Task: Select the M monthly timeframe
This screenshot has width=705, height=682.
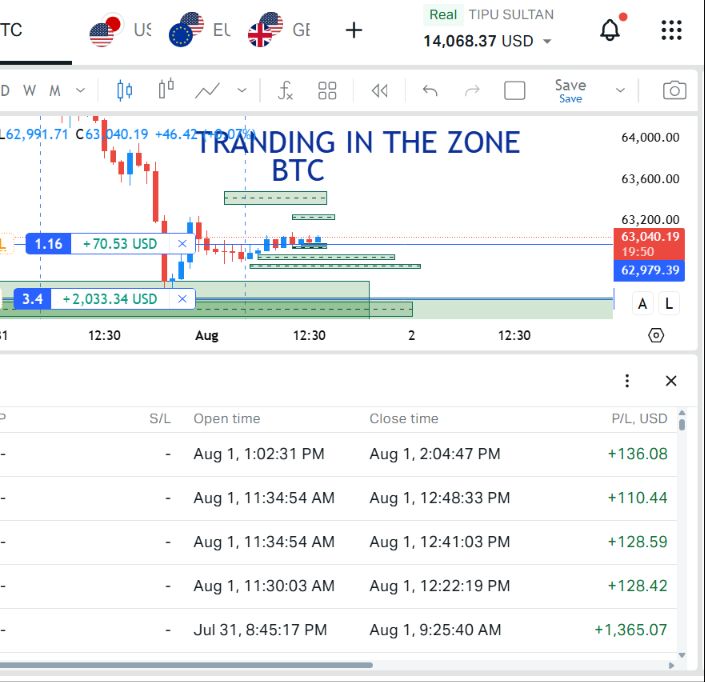Action: click(54, 90)
